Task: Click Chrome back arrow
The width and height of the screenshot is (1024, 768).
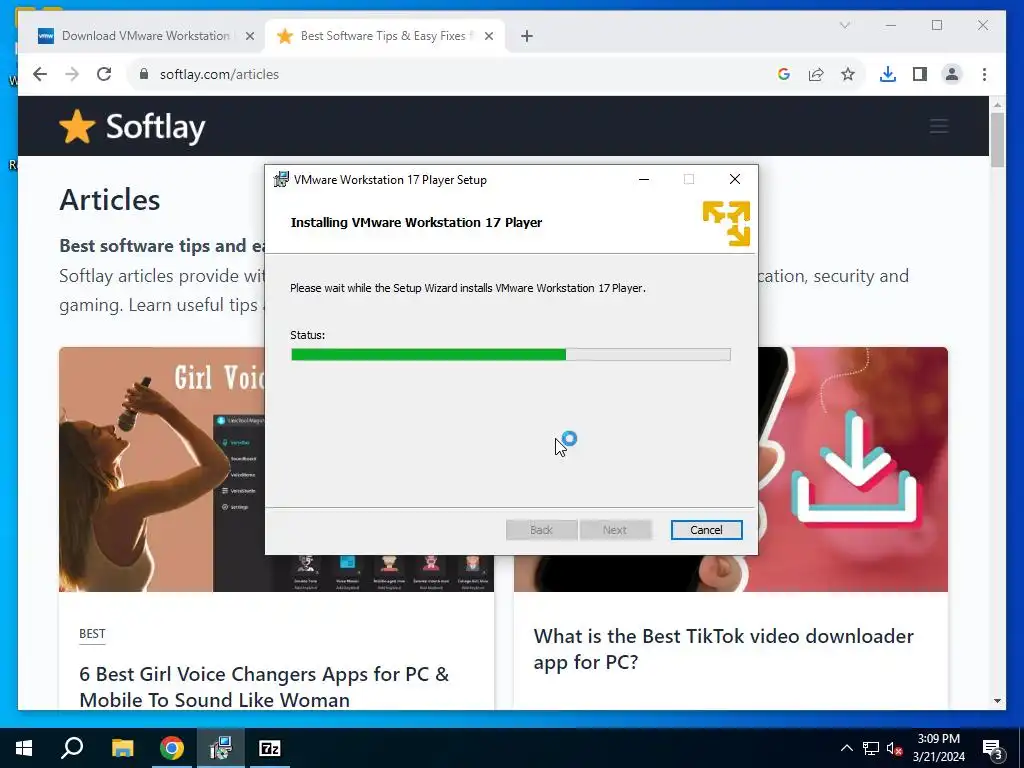Action: pos(40,74)
